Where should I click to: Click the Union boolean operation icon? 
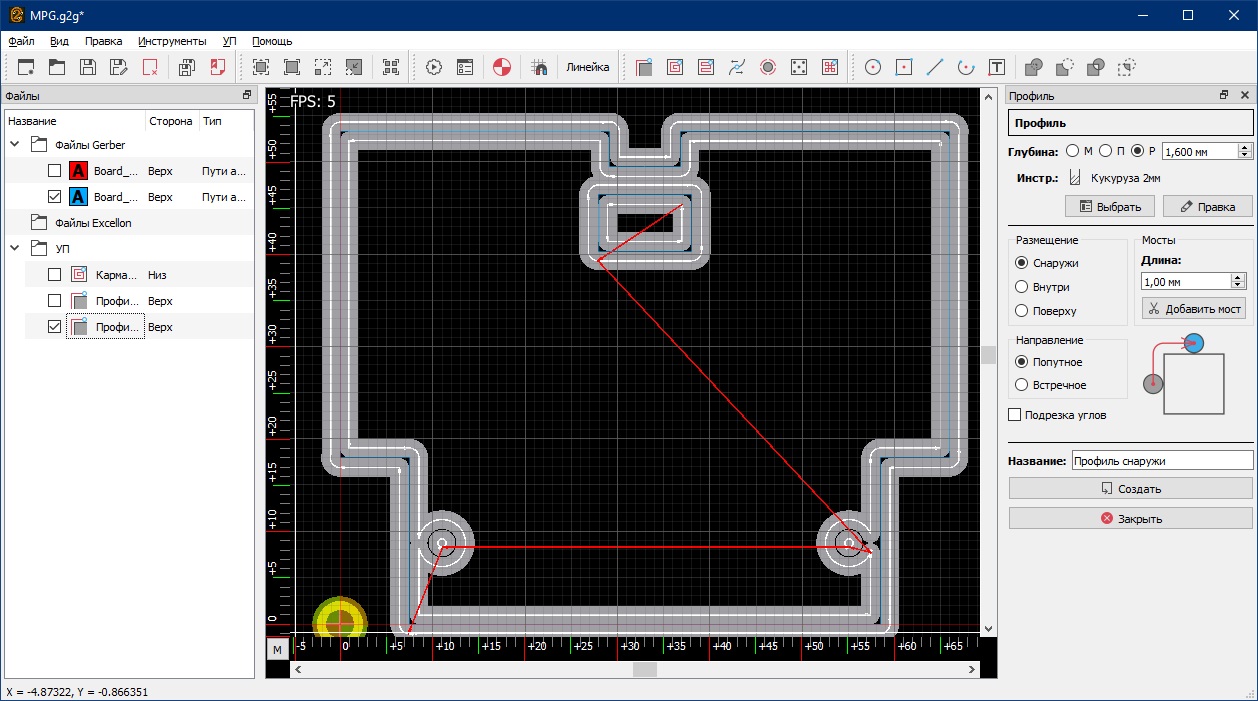point(1034,67)
